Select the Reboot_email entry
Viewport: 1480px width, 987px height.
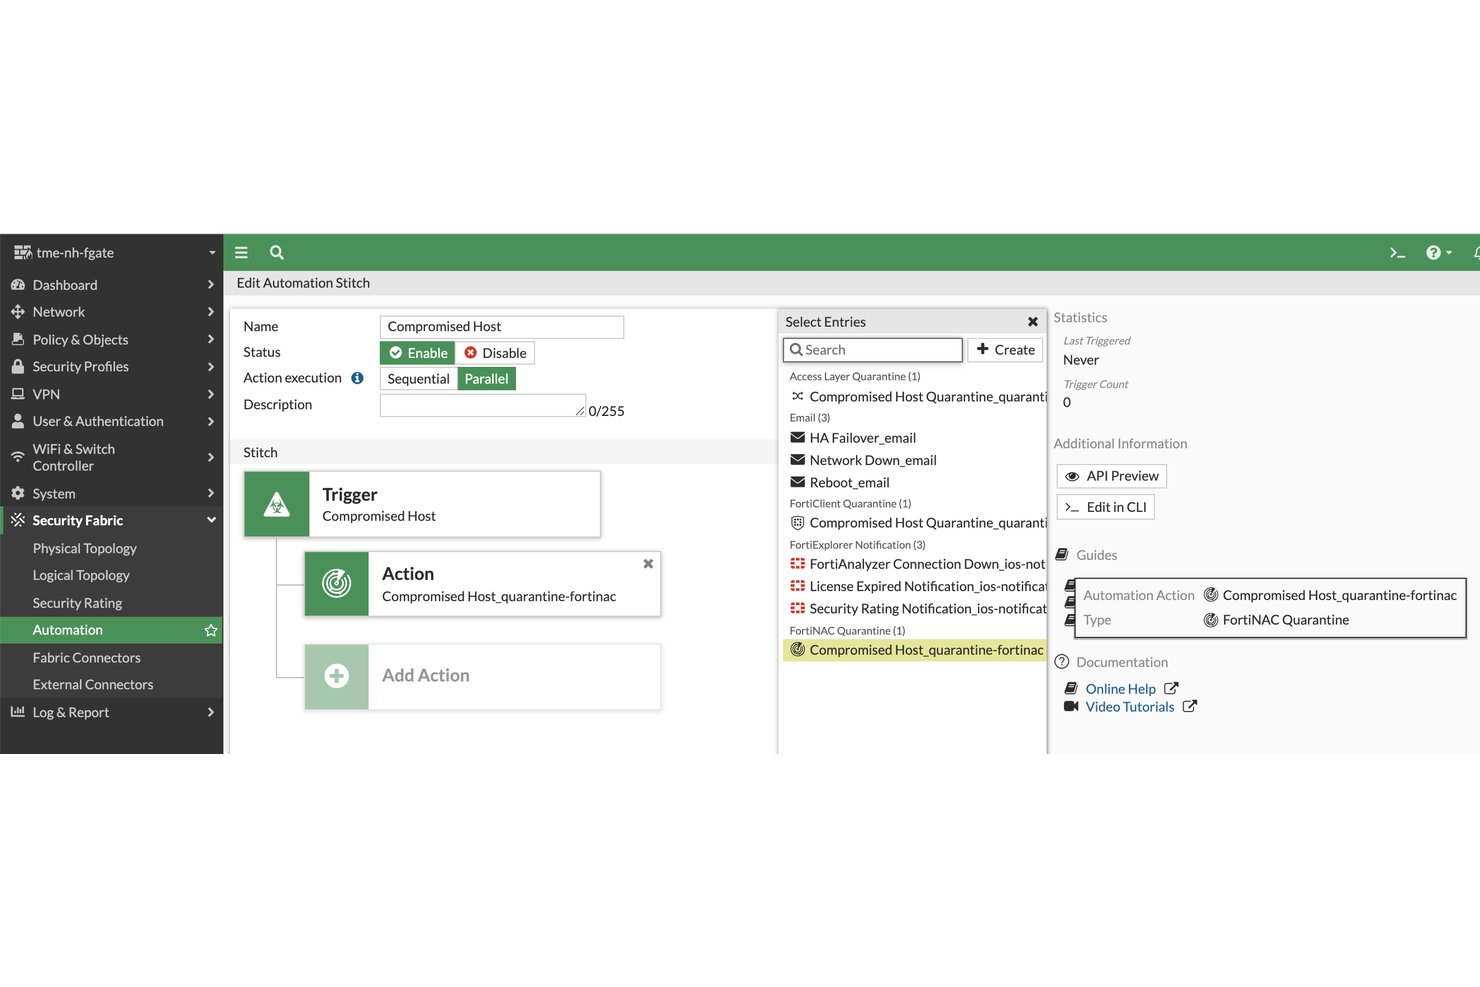pos(913,482)
